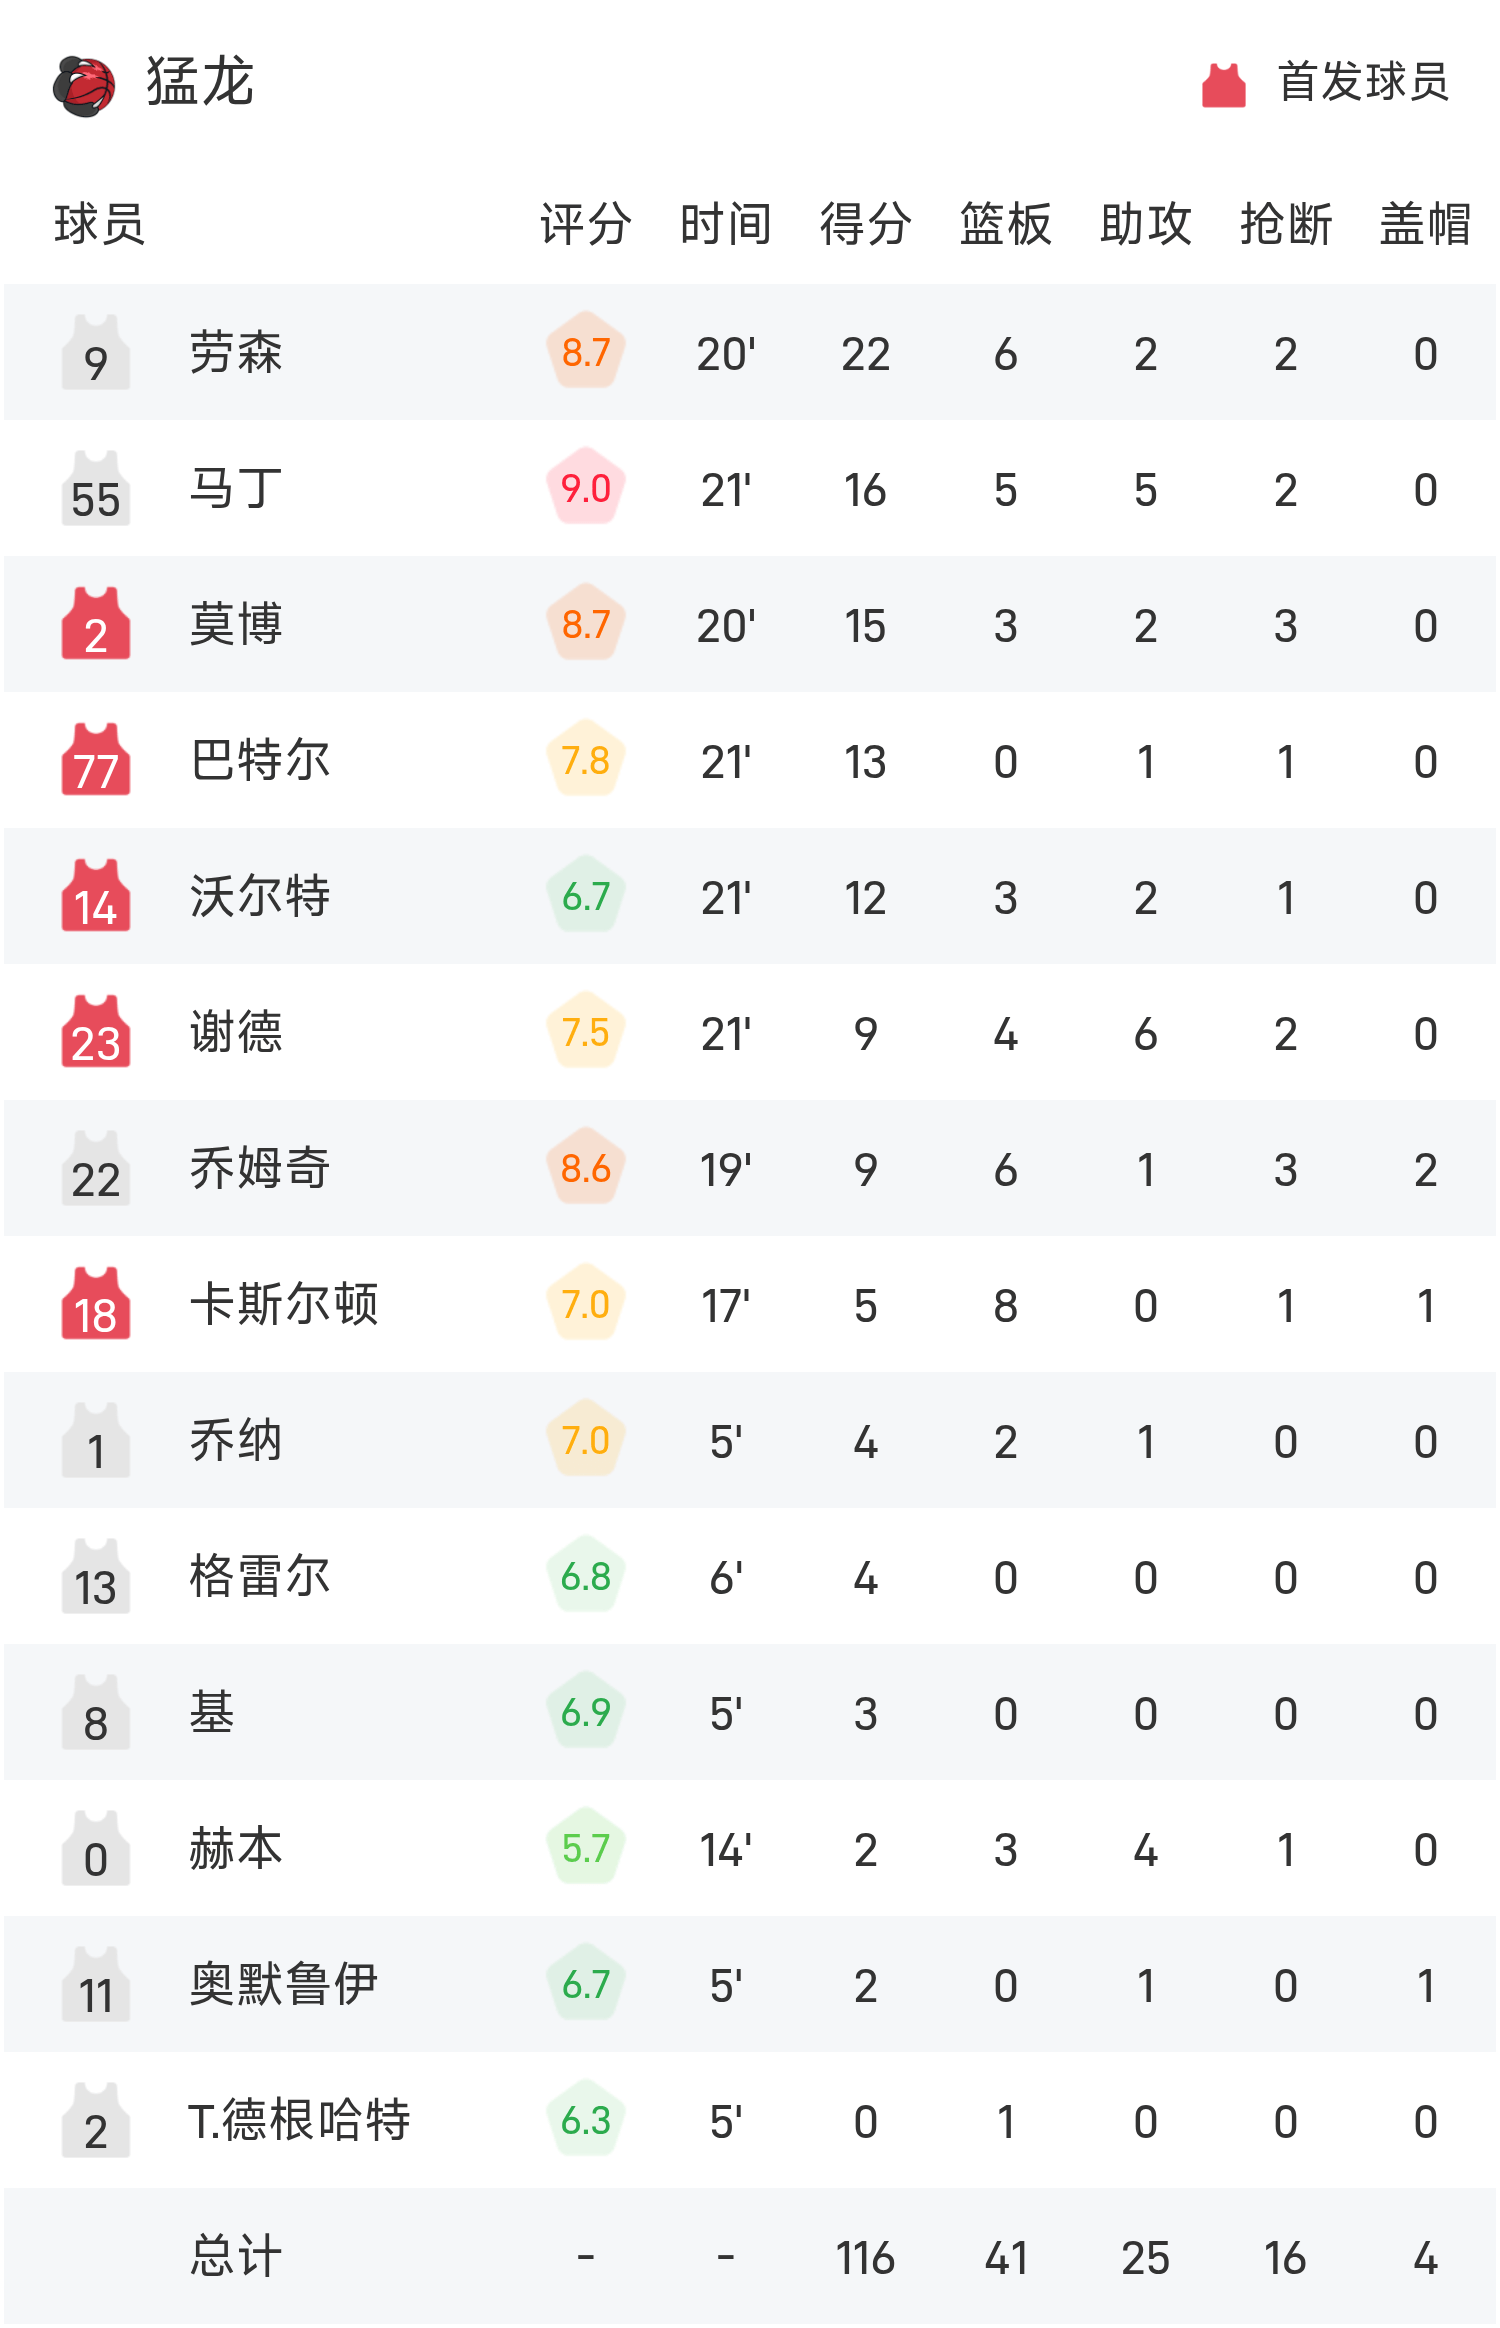1500x2328 pixels.
Task: Click jersey icon 11 beside 奥默鲁伊
Action: [96, 1984]
